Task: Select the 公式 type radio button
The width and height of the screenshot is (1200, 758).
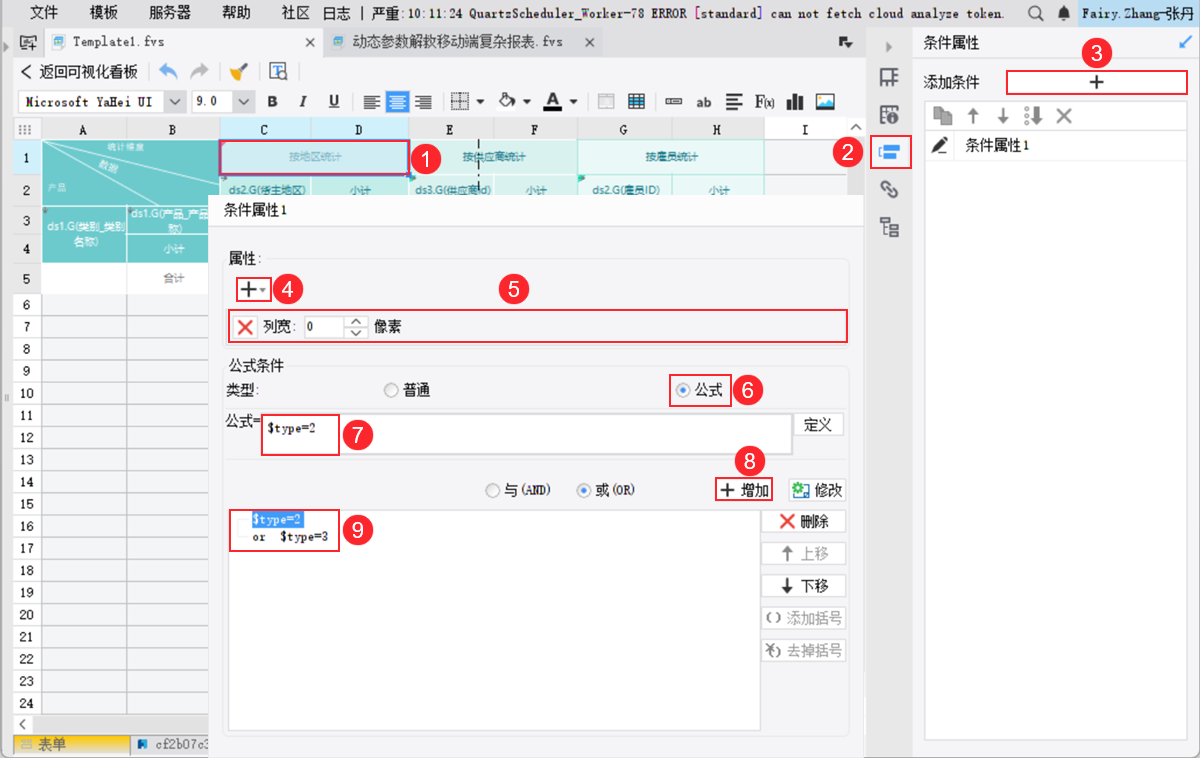Action: coord(683,391)
